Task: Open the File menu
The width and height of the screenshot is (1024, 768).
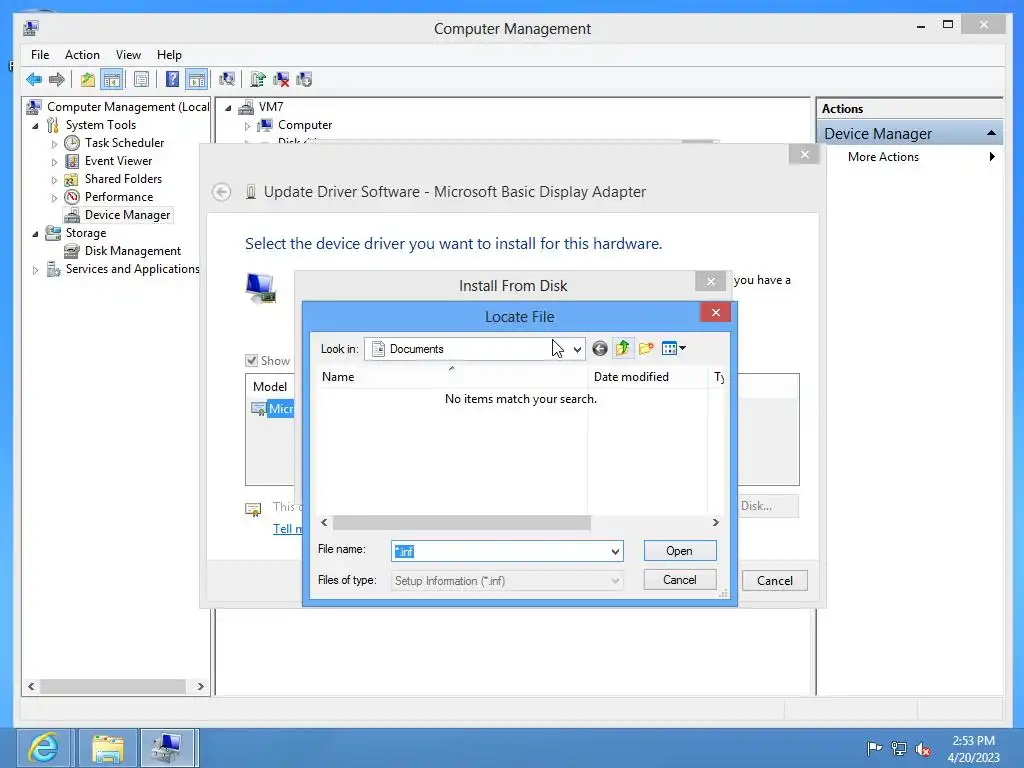Action: pyautogui.click(x=40, y=55)
